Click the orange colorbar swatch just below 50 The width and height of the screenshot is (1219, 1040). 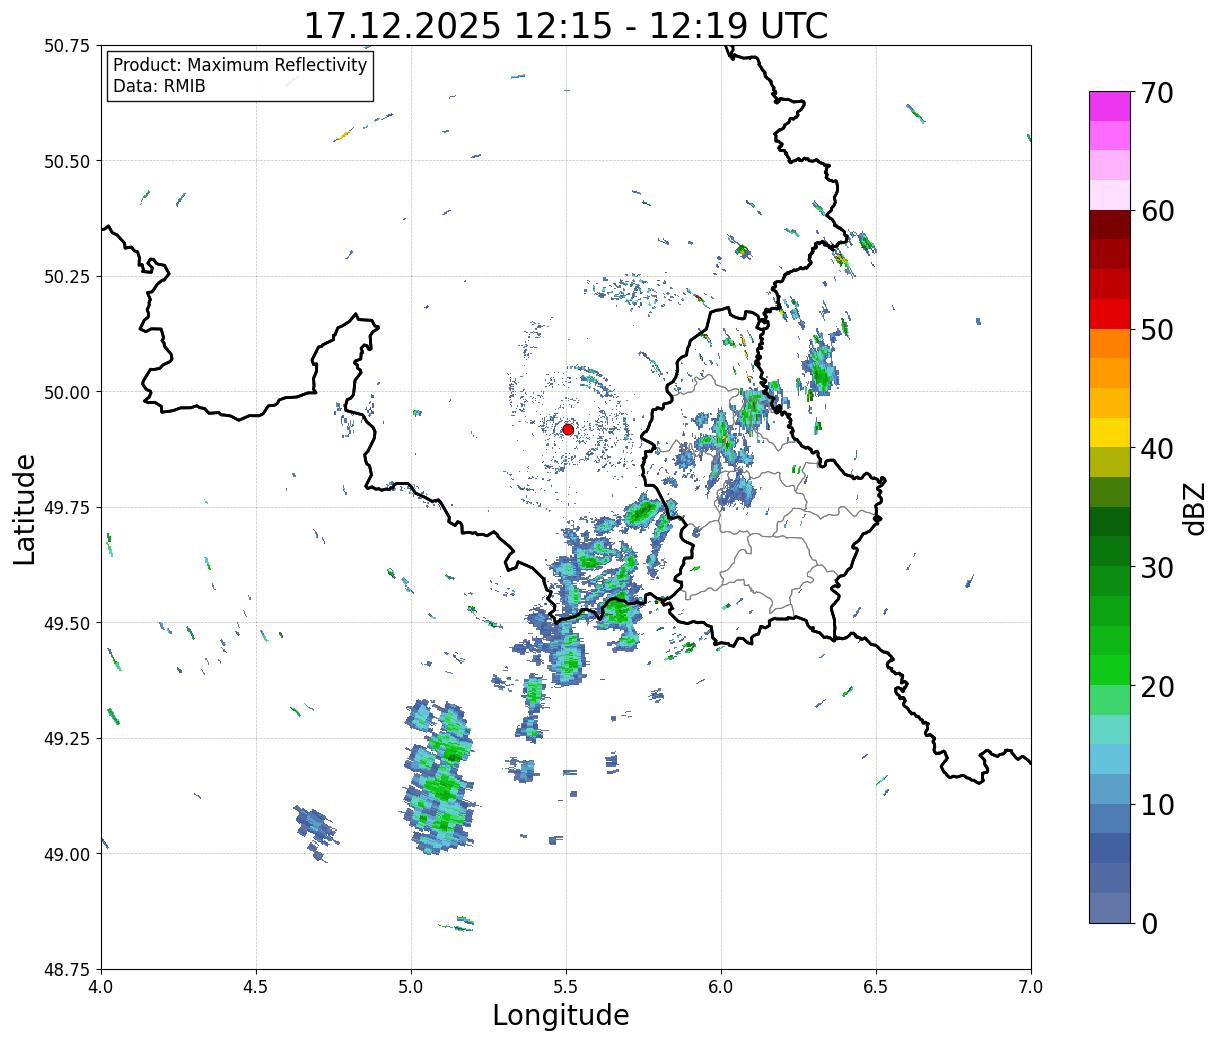pyautogui.click(x=1110, y=343)
